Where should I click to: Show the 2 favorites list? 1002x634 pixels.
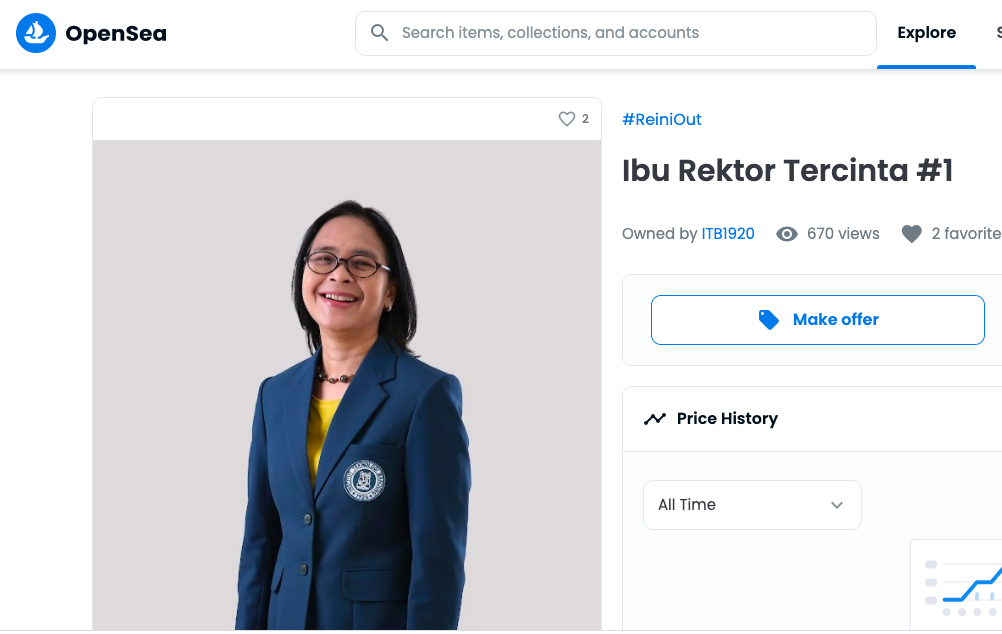[x=965, y=234]
